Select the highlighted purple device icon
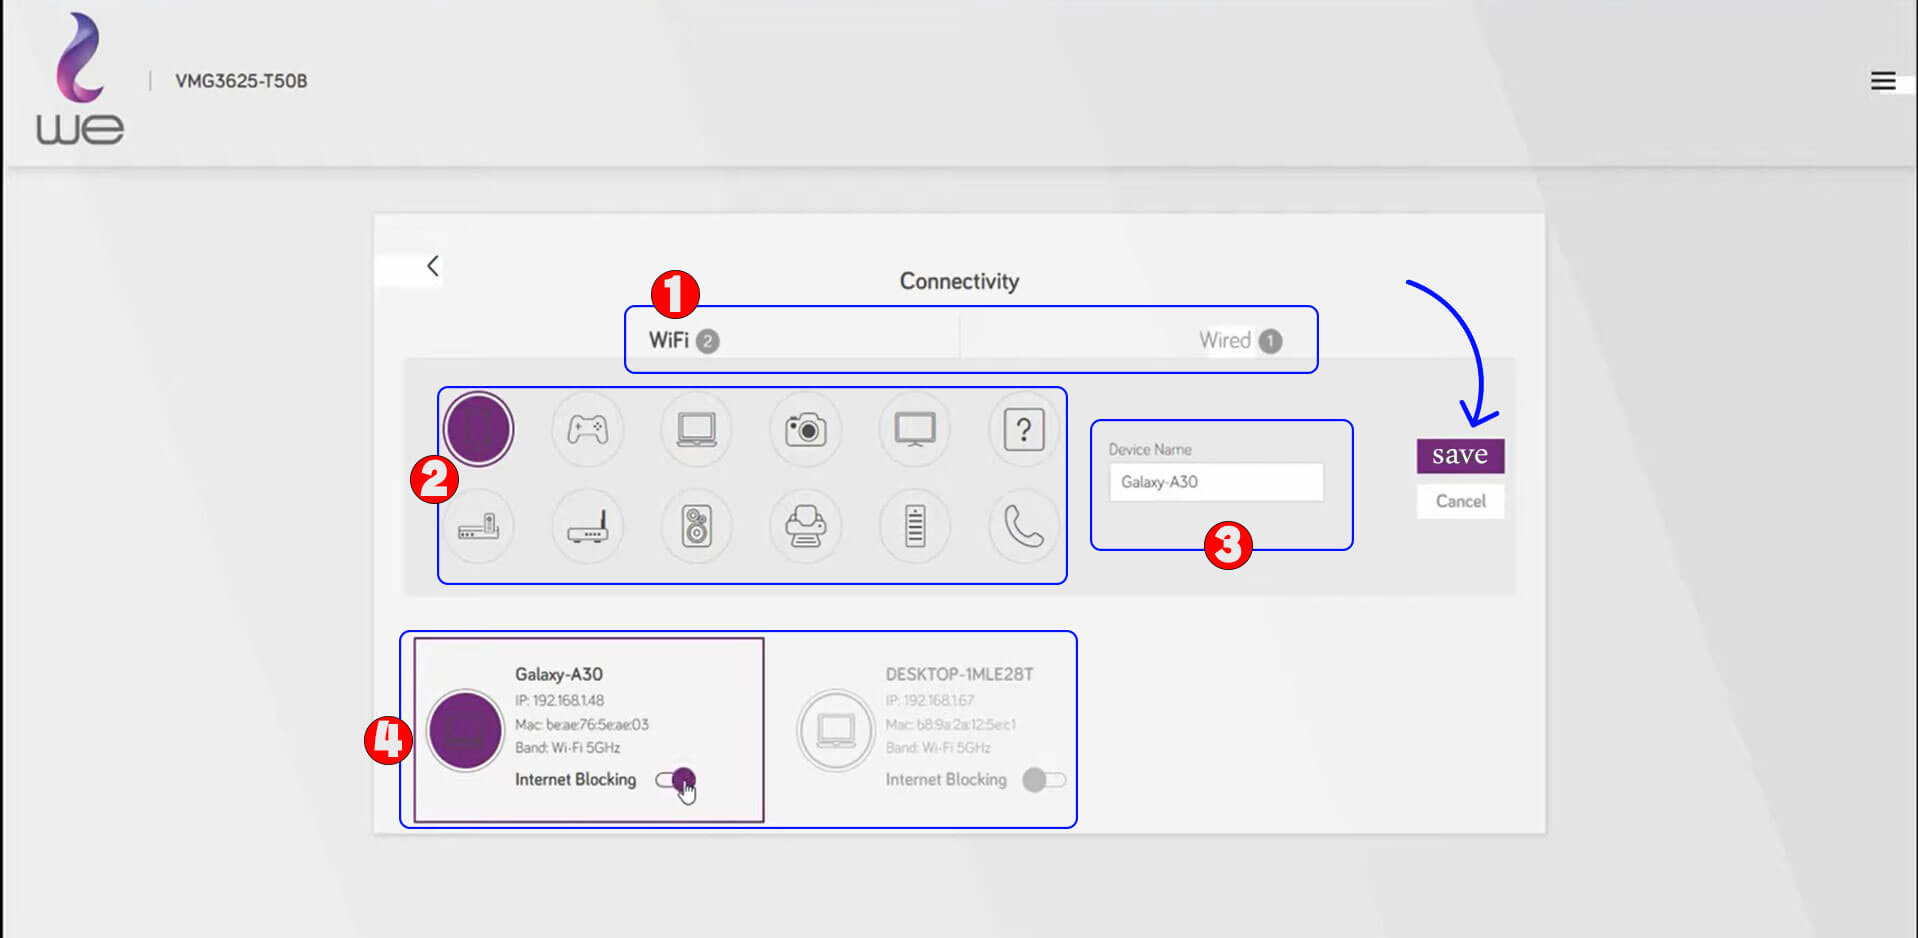Screen dimensions: 1918x938 478,430
